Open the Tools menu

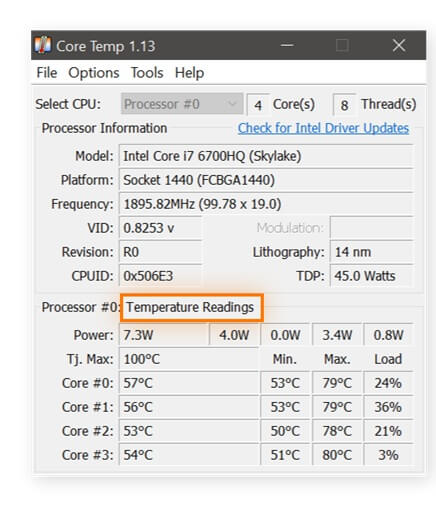pyautogui.click(x=147, y=73)
